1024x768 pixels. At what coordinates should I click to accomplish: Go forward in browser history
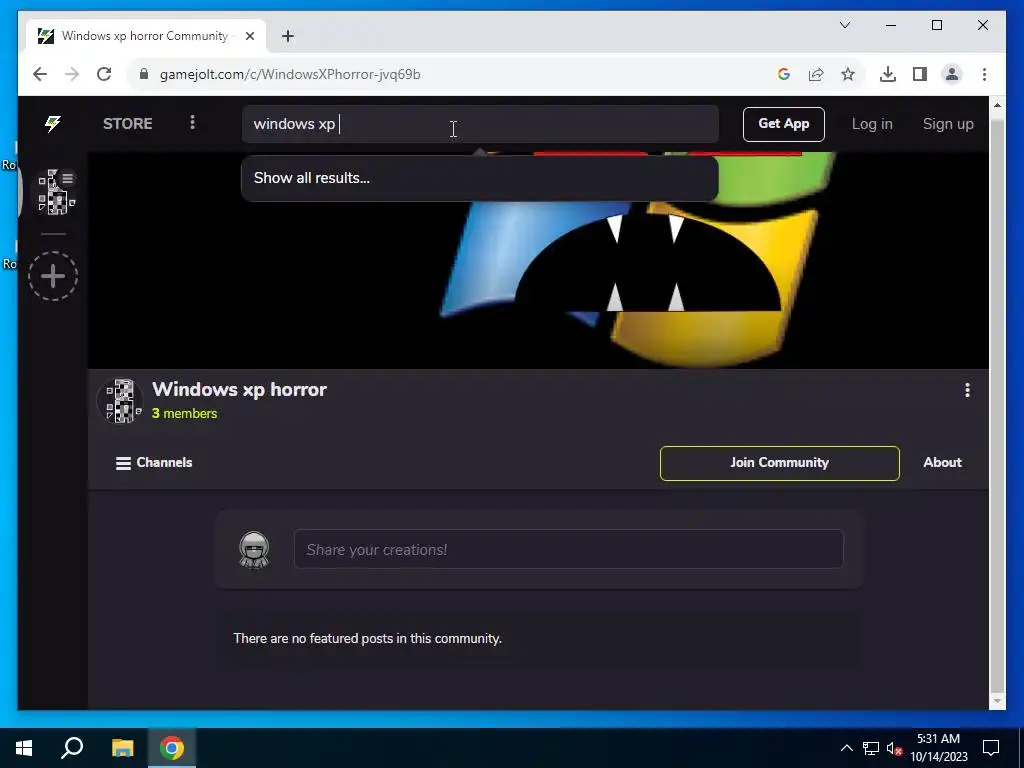[x=72, y=74]
